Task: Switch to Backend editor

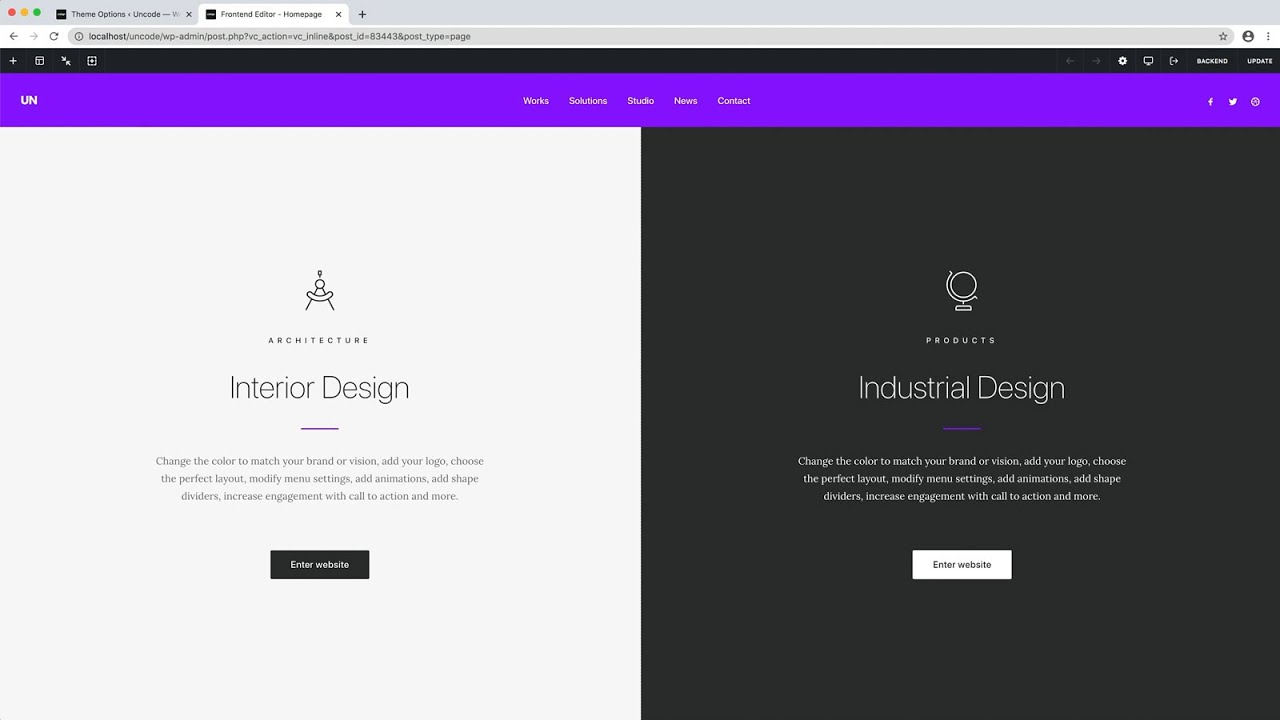Action: [x=1212, y=61]
